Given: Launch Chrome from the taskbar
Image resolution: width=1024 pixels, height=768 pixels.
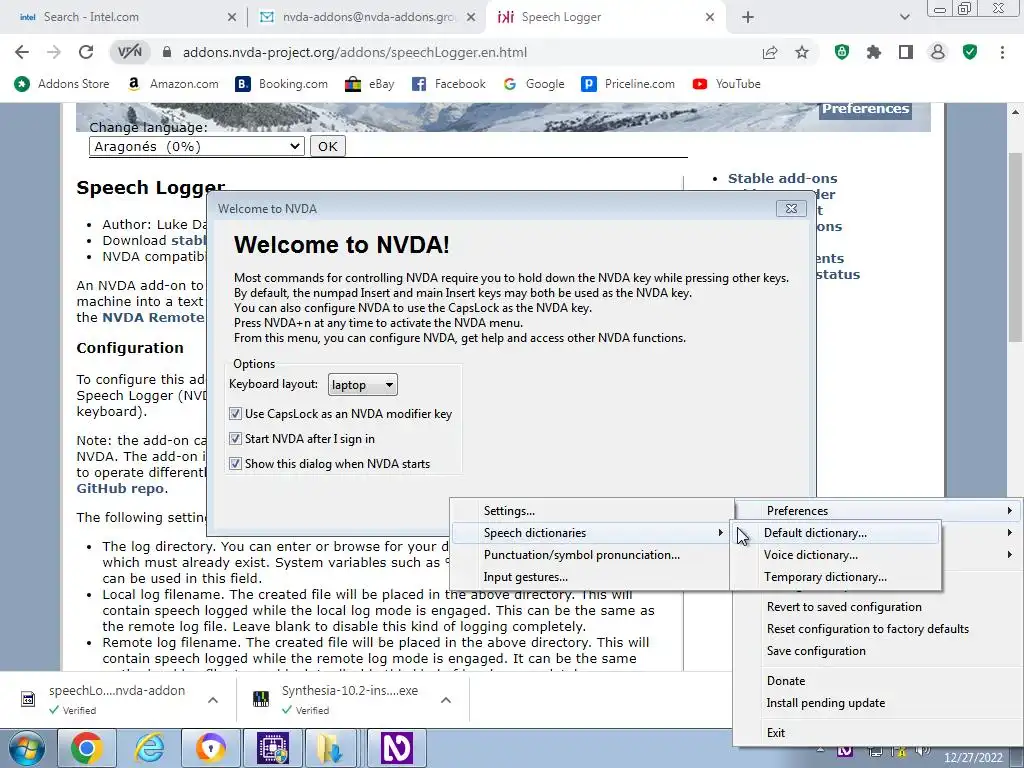Looking at the screenshot, I should 86,748.
